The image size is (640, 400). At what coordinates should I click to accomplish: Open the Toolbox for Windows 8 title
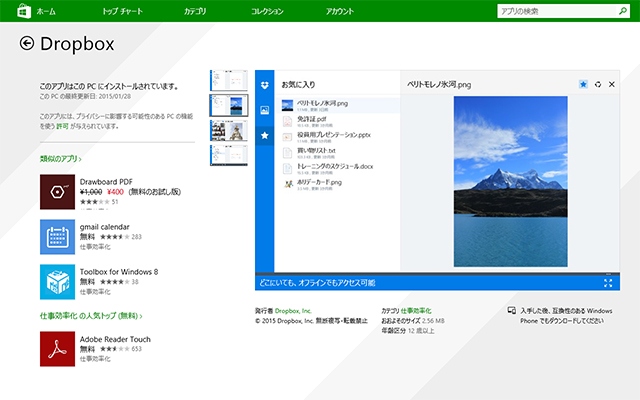[x=119, y=272]
